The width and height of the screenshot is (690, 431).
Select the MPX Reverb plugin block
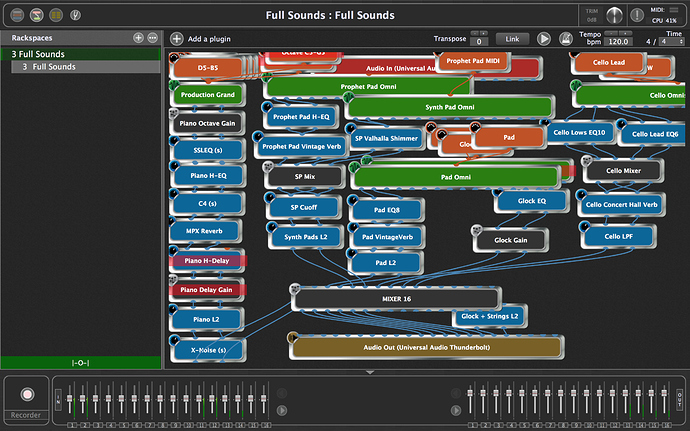click(205, 231)
